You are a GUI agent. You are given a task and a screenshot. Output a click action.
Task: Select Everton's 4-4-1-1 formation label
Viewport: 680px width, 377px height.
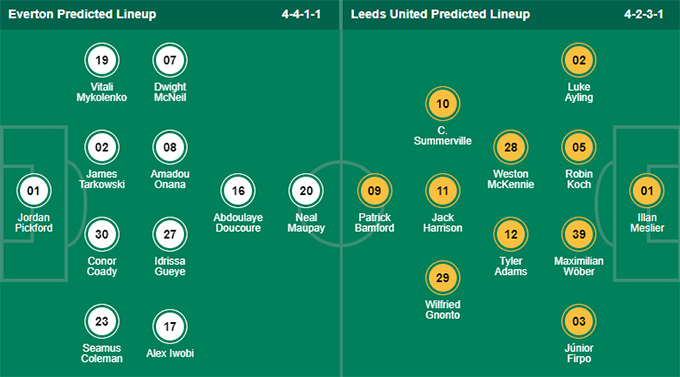(x=301, y=14)
